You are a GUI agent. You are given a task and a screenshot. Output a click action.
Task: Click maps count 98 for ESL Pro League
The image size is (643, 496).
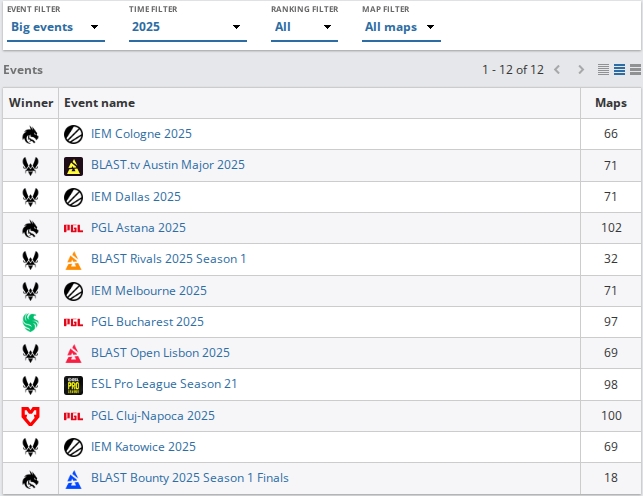[x=611, y=385]
